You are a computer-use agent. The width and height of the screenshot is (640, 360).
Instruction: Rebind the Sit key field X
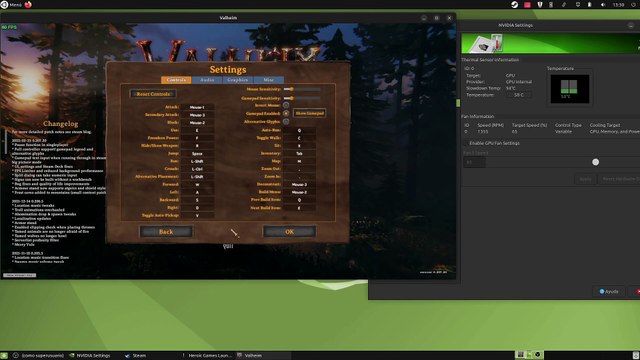(x=299, y=146)
